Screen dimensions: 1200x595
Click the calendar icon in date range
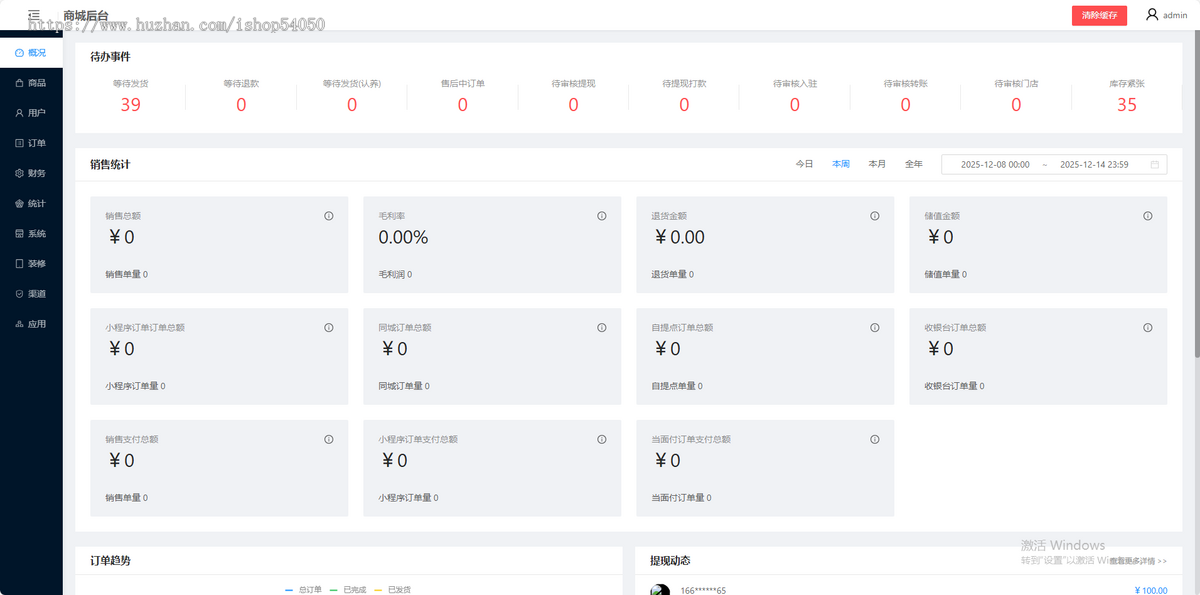coord(1155,164)
